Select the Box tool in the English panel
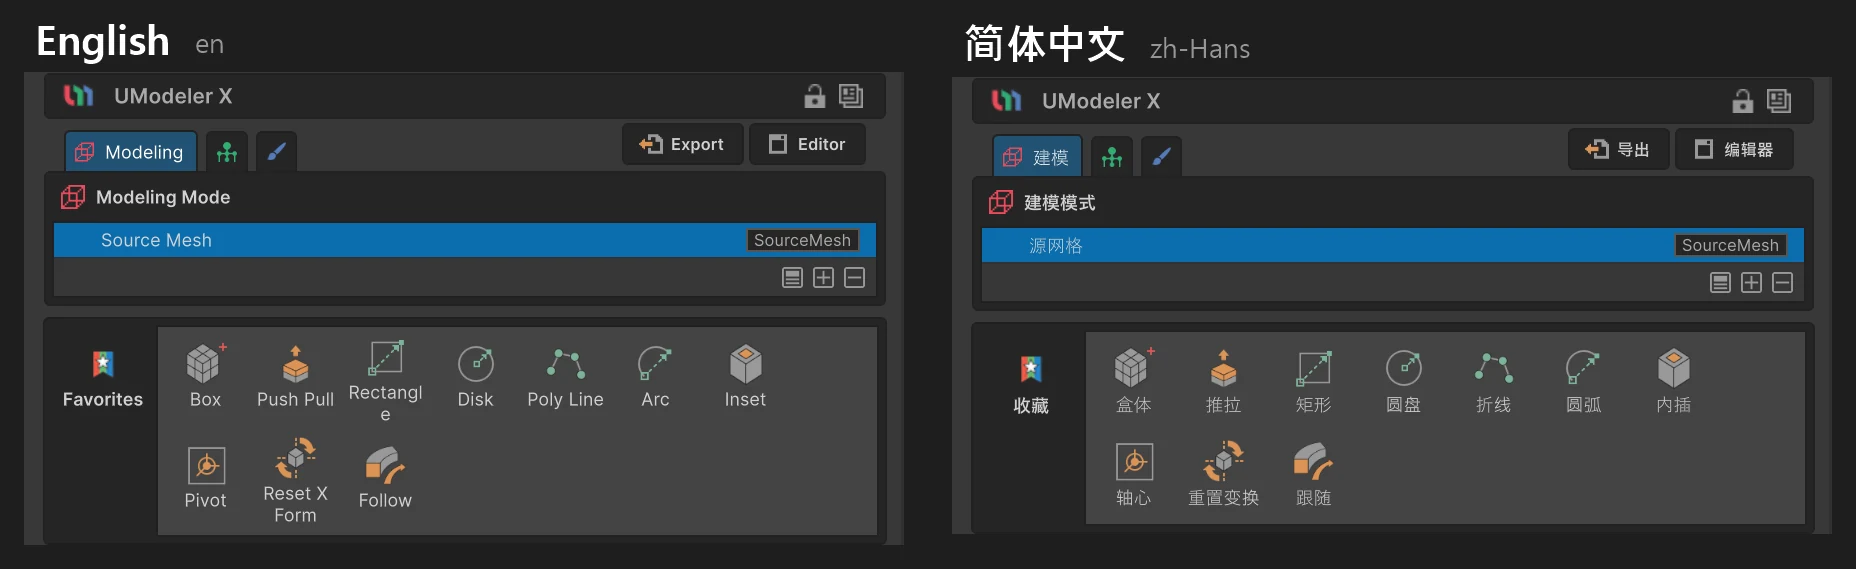Image resolution: width=1856 pixels, height=569 pixels. 205,375
